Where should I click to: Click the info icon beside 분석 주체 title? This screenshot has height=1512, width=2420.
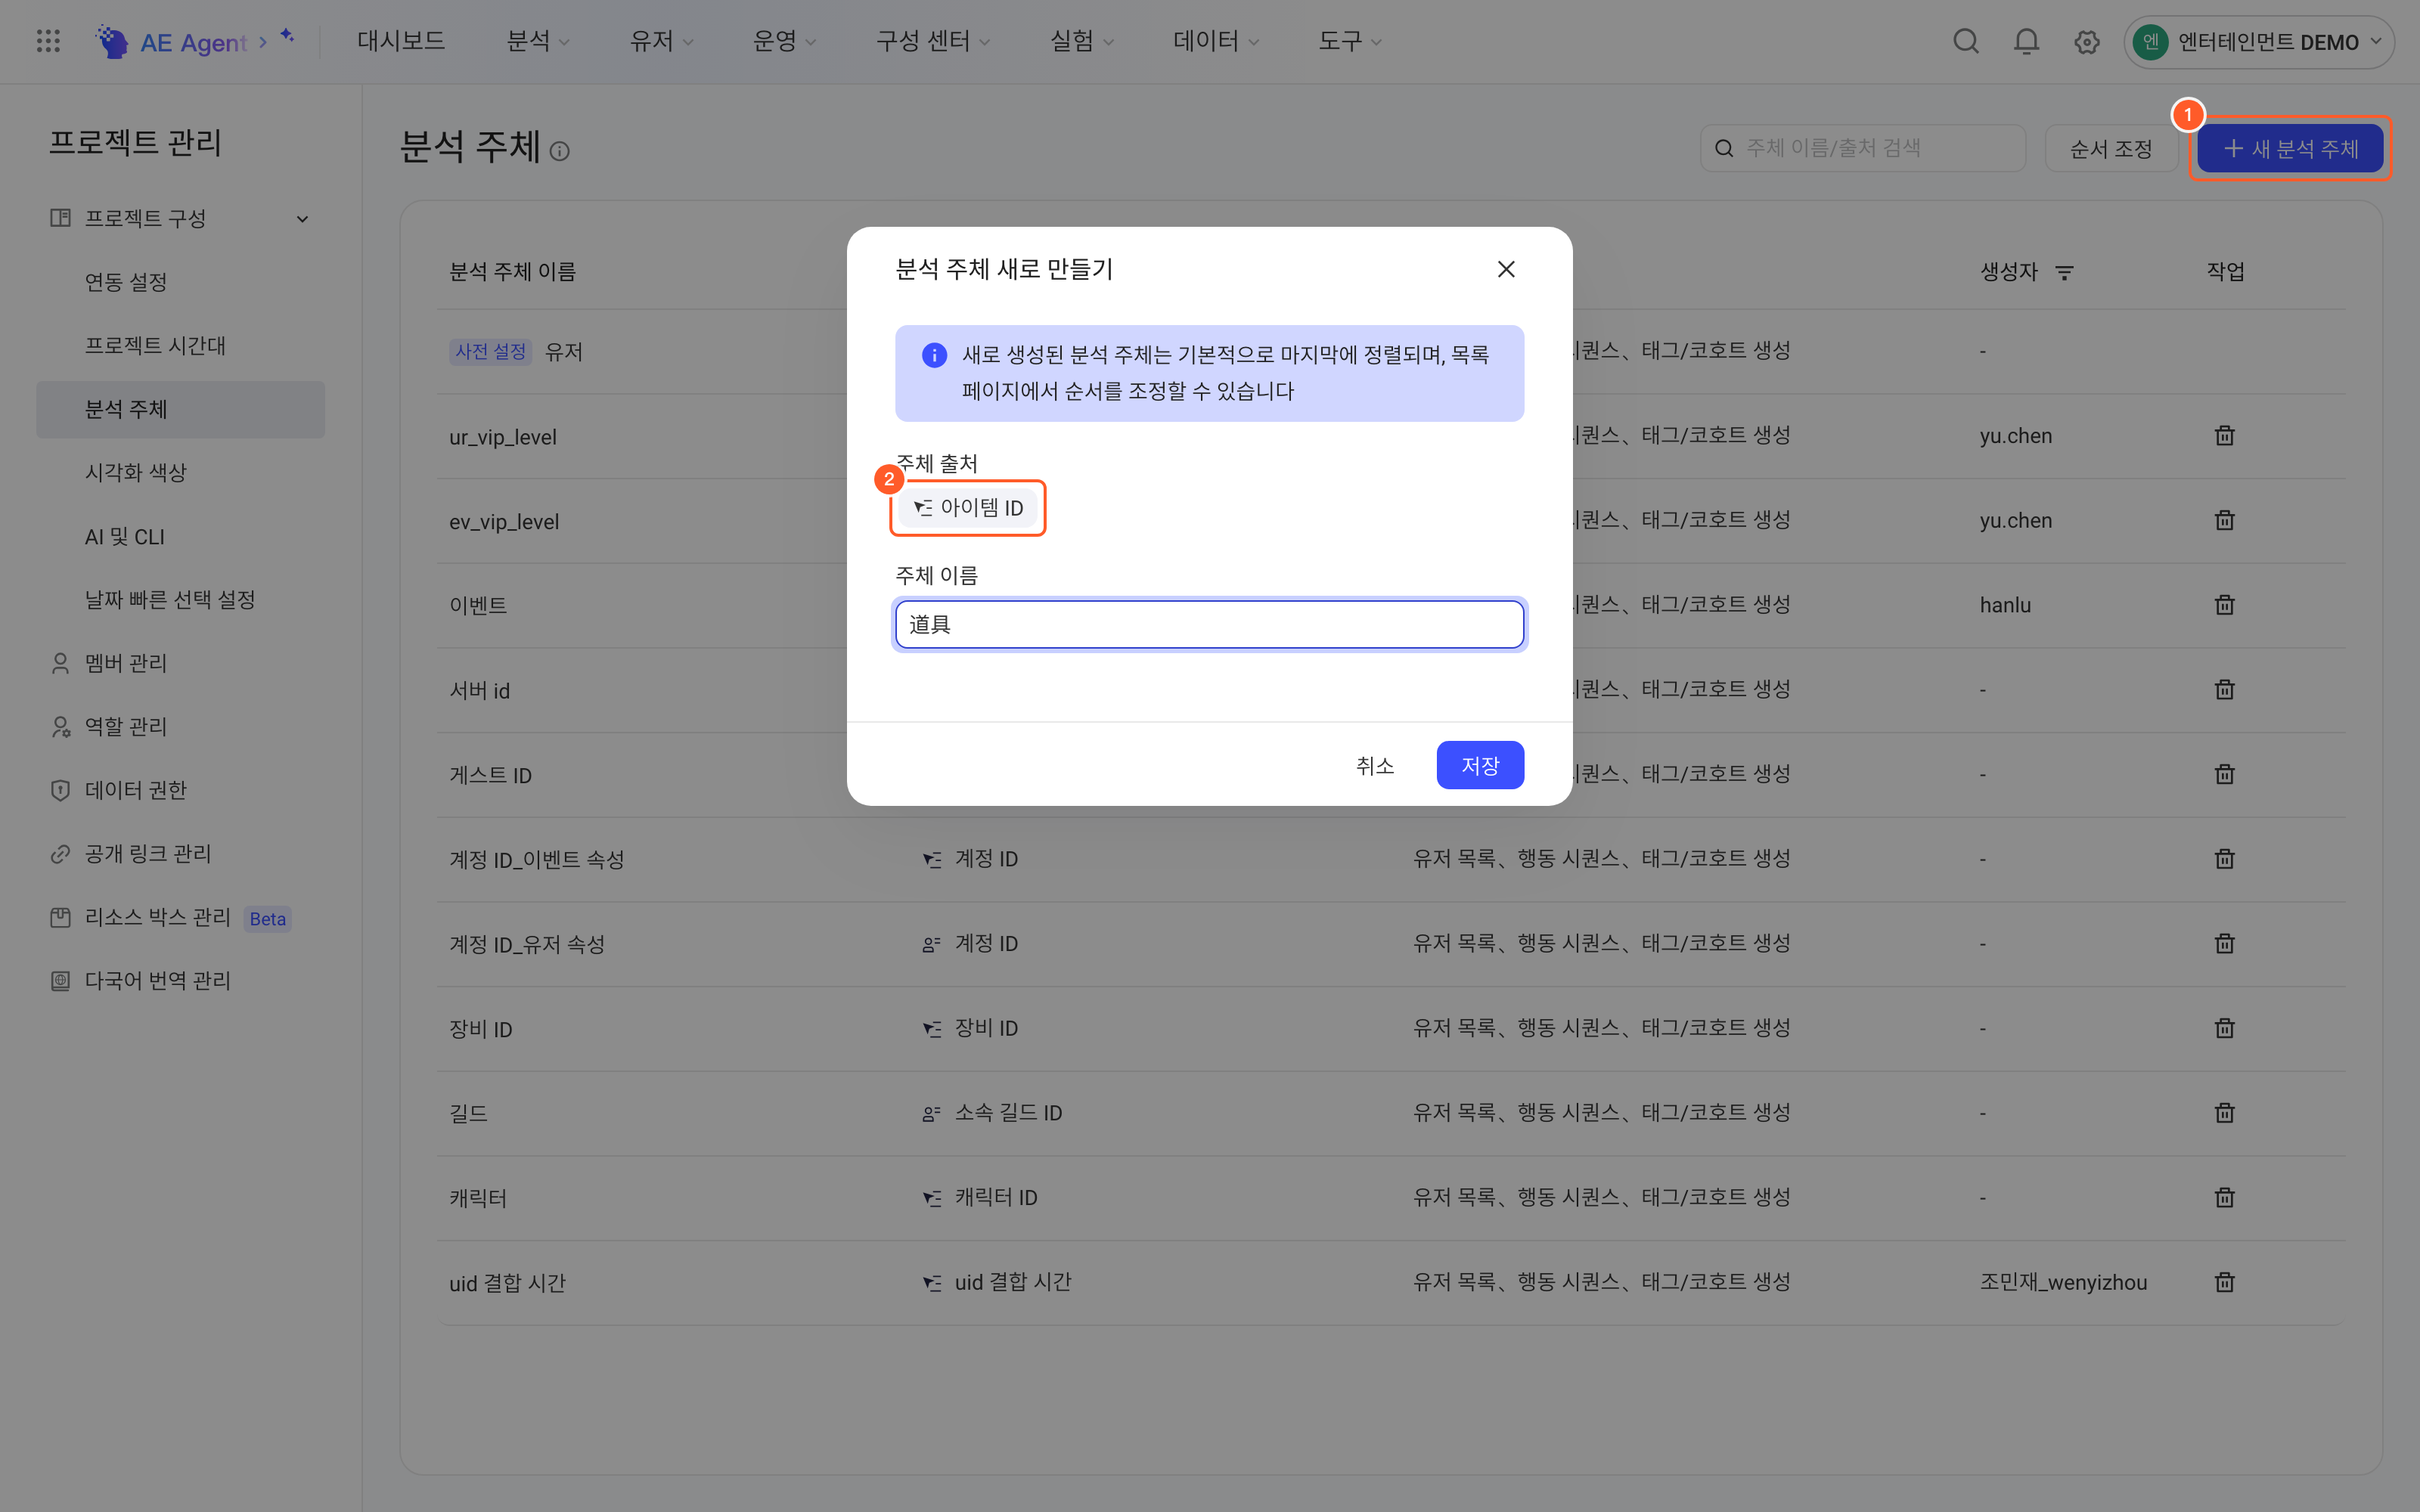(560, 151)
